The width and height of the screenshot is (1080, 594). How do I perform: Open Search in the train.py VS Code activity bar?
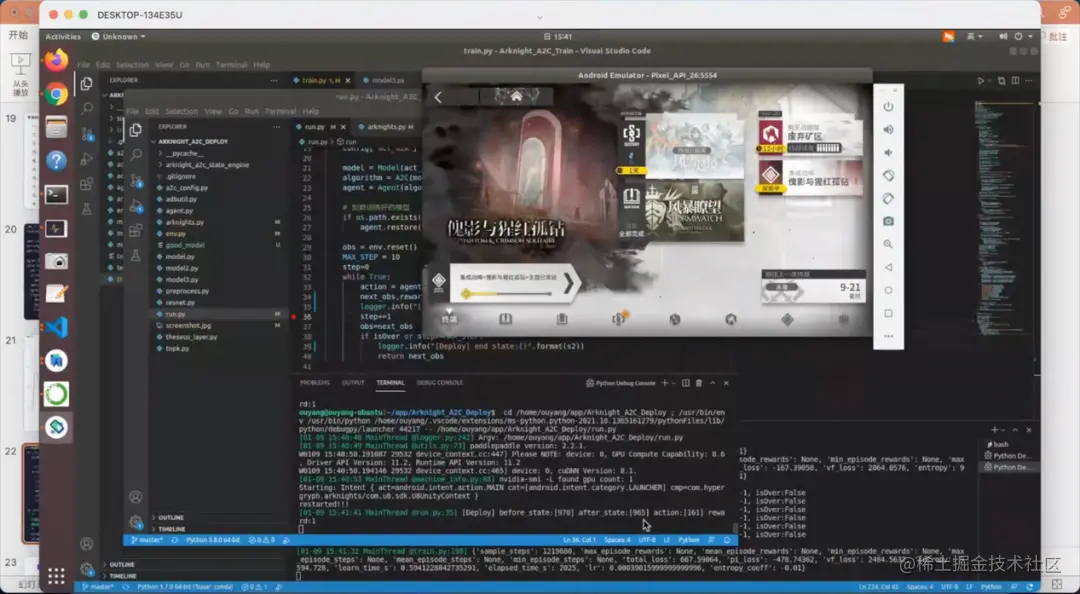(x=87, y=108)
